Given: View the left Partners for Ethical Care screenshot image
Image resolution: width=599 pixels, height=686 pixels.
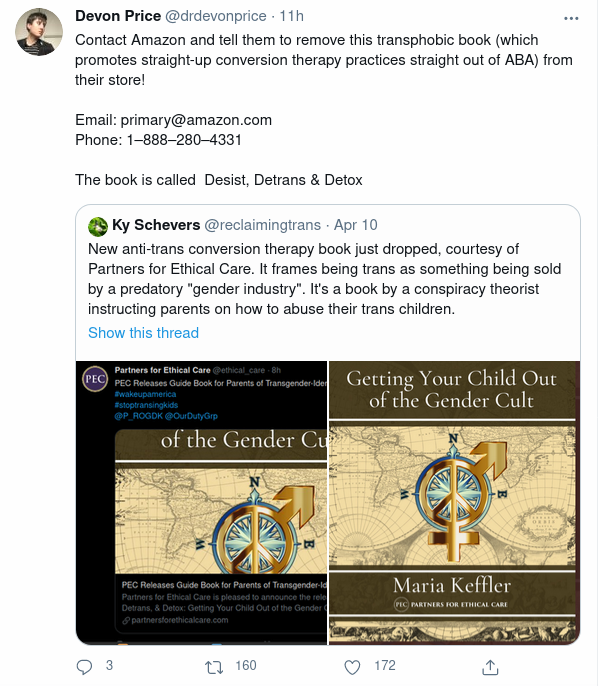Looking at the screenshot, I should click(201, 503).
